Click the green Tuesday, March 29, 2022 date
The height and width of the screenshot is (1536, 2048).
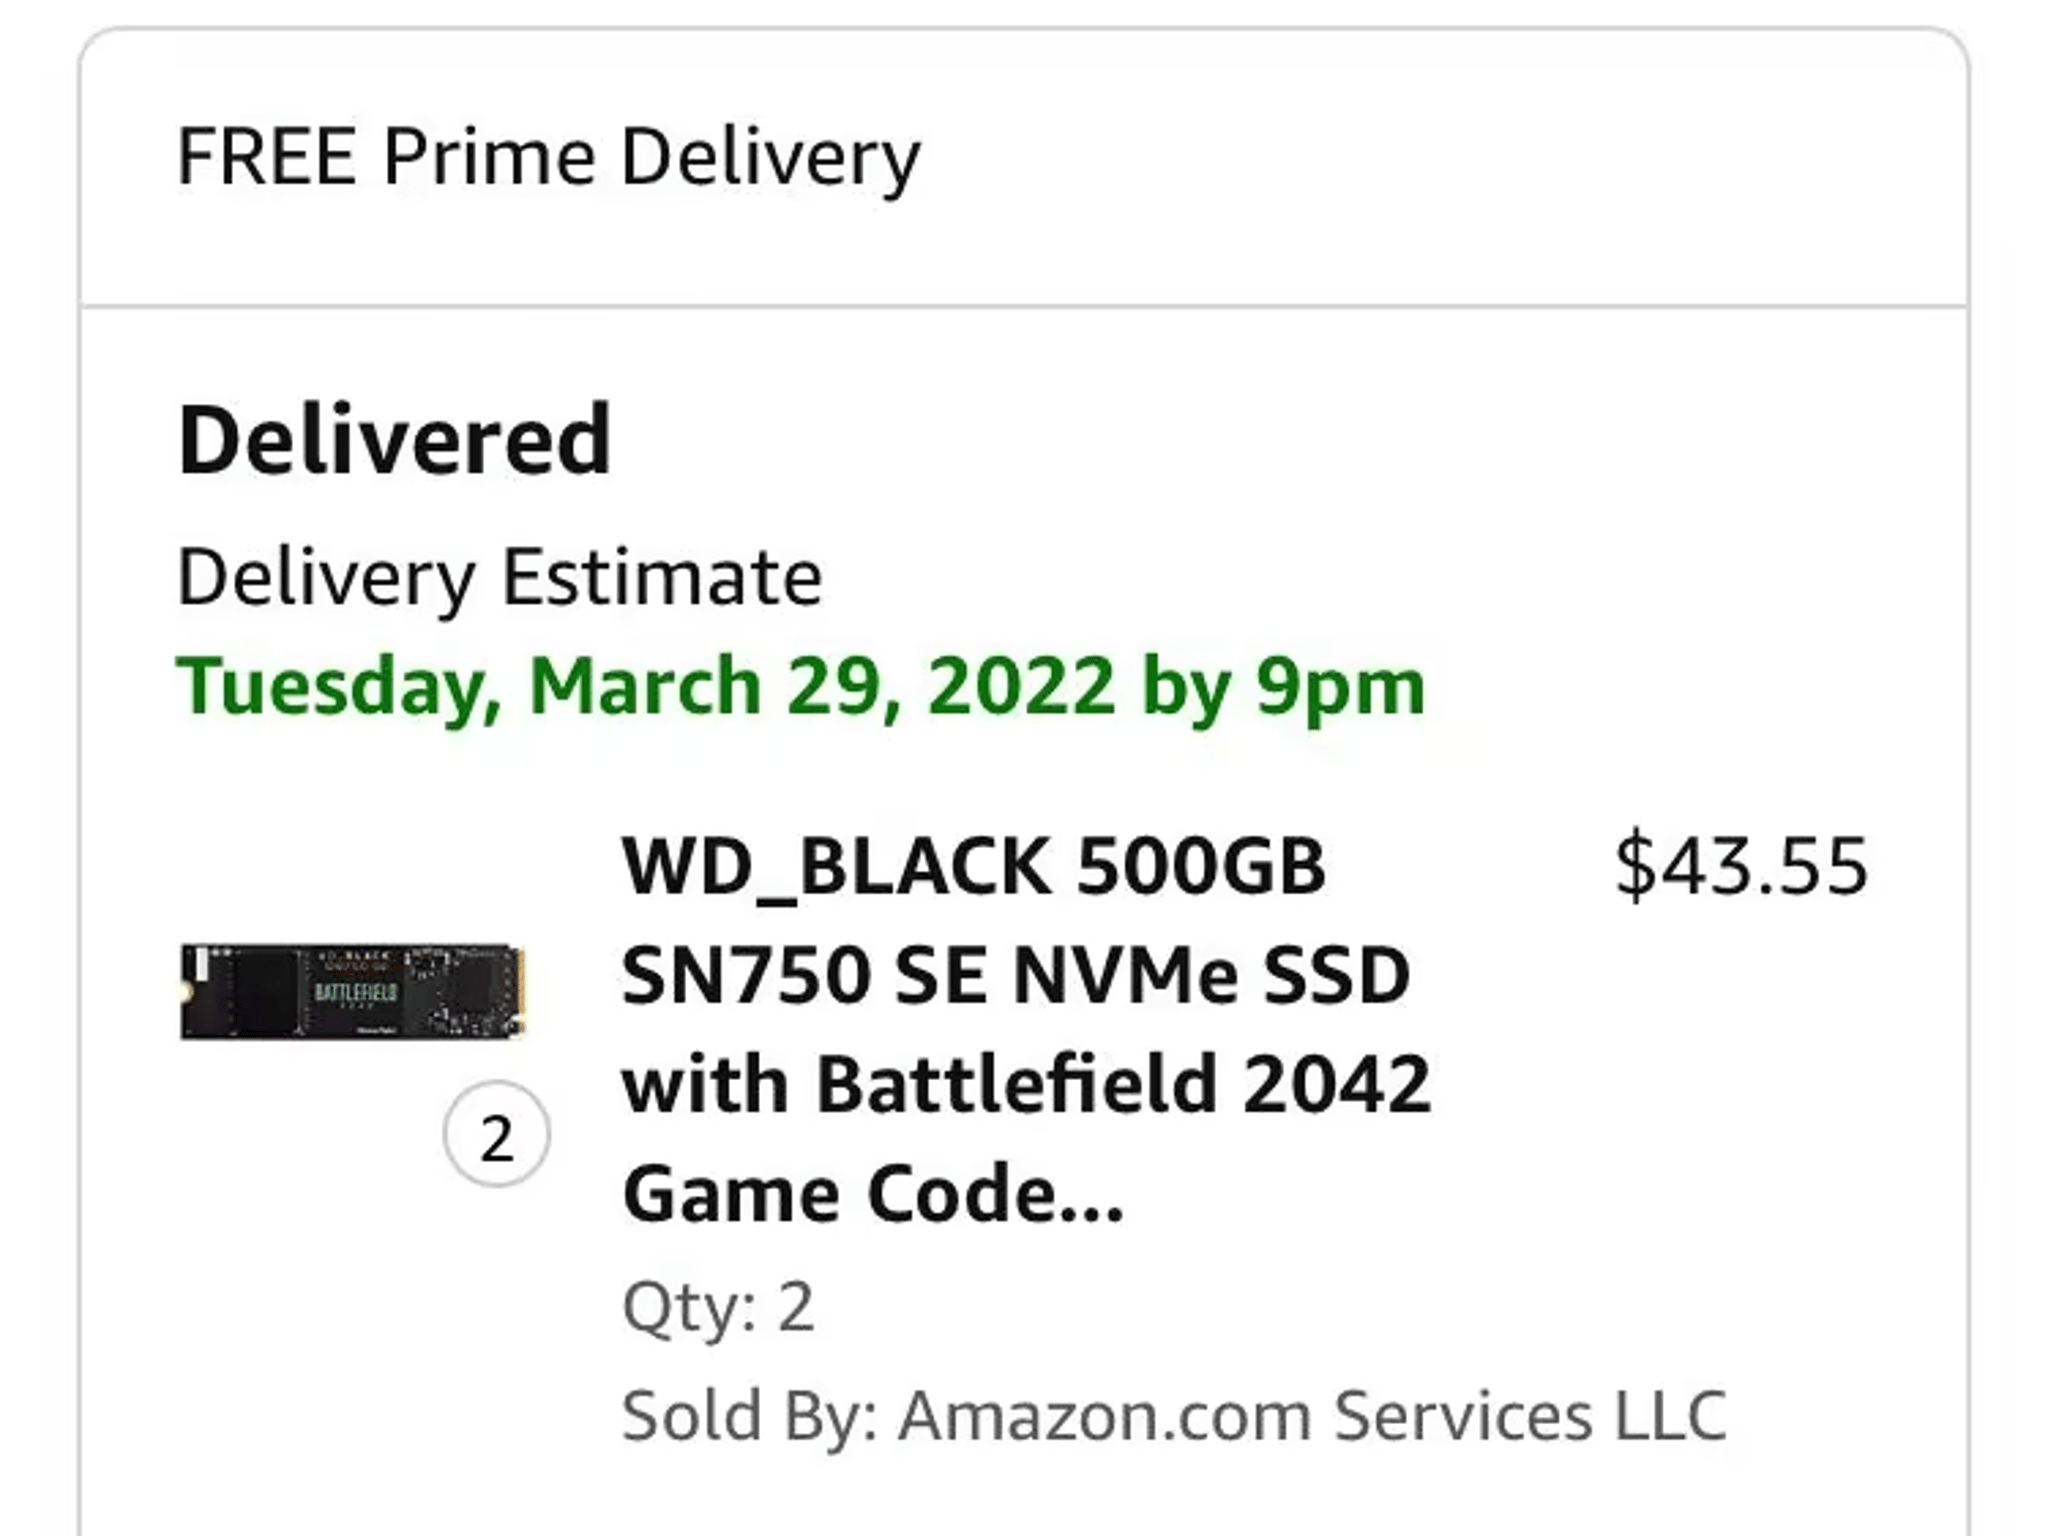click(645, 687)
